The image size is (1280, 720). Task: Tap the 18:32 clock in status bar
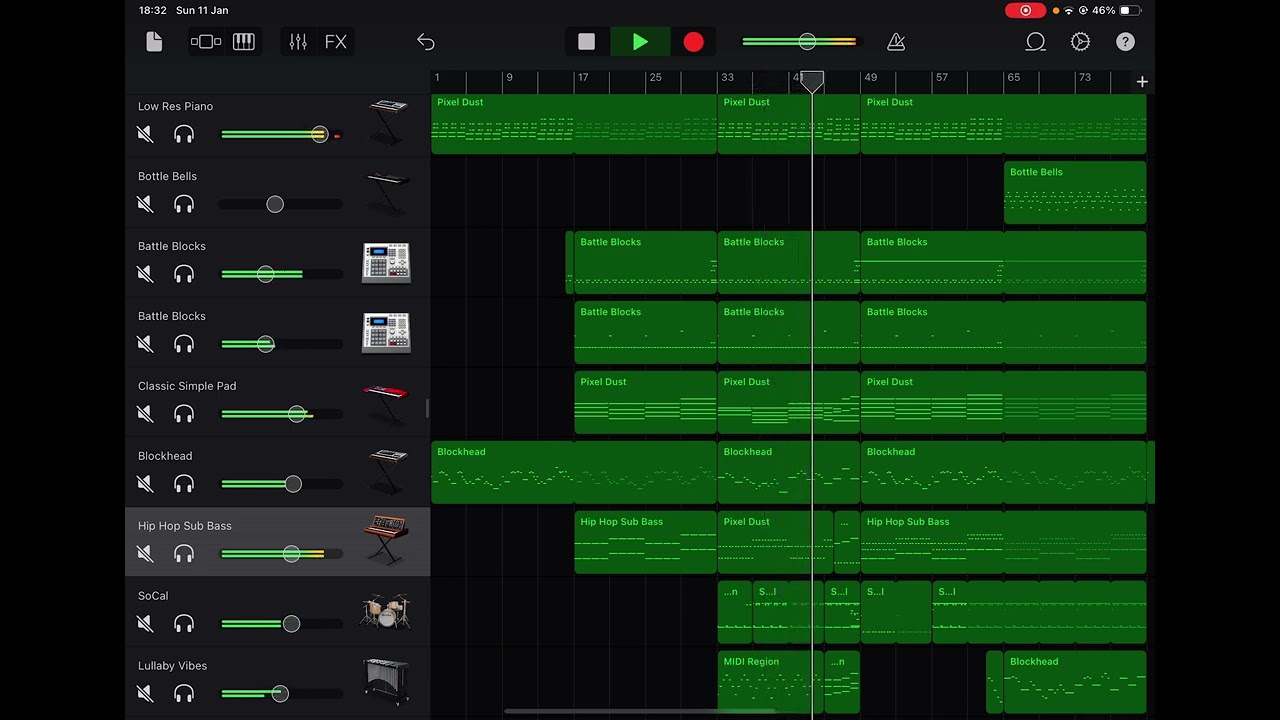point(153,10)
